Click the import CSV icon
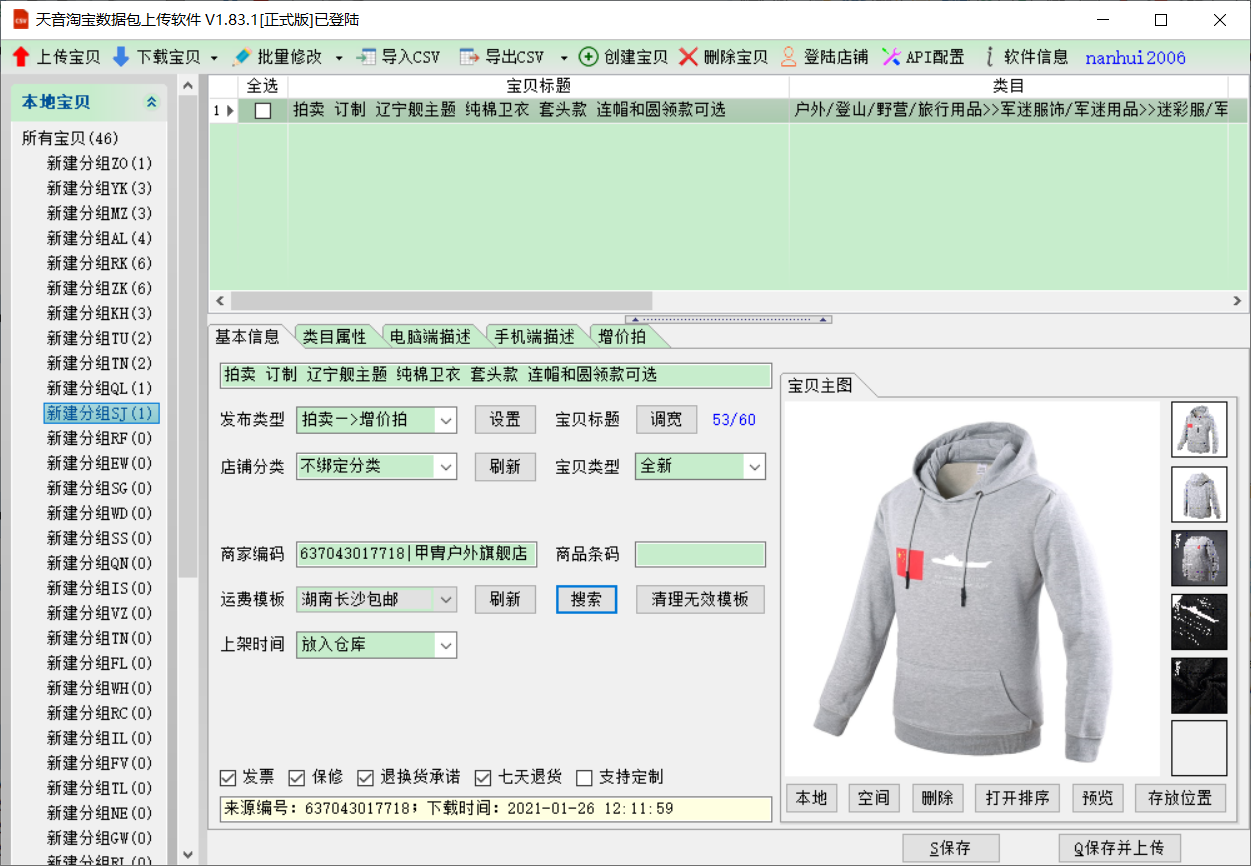Image resolution: width=1251 pixels, height=866 pixels. click(x=367, y=57)
